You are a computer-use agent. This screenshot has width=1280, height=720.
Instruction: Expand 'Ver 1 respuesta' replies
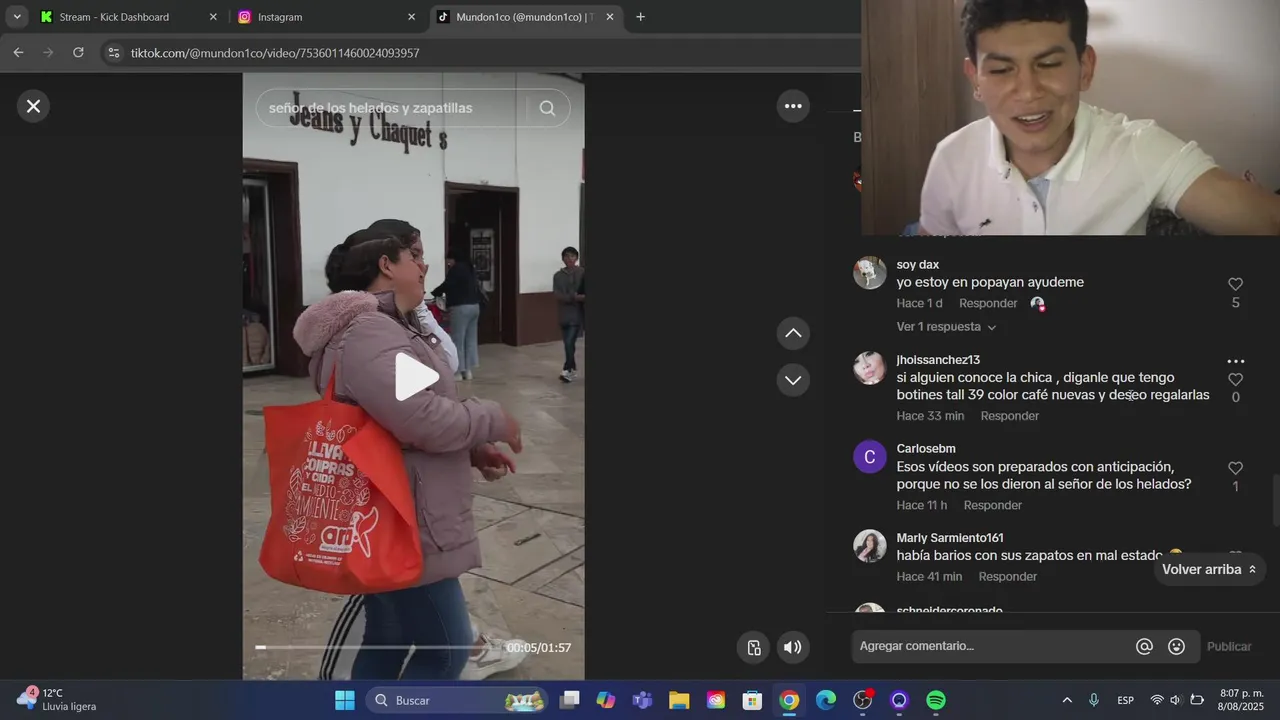[x=946, y=327]
